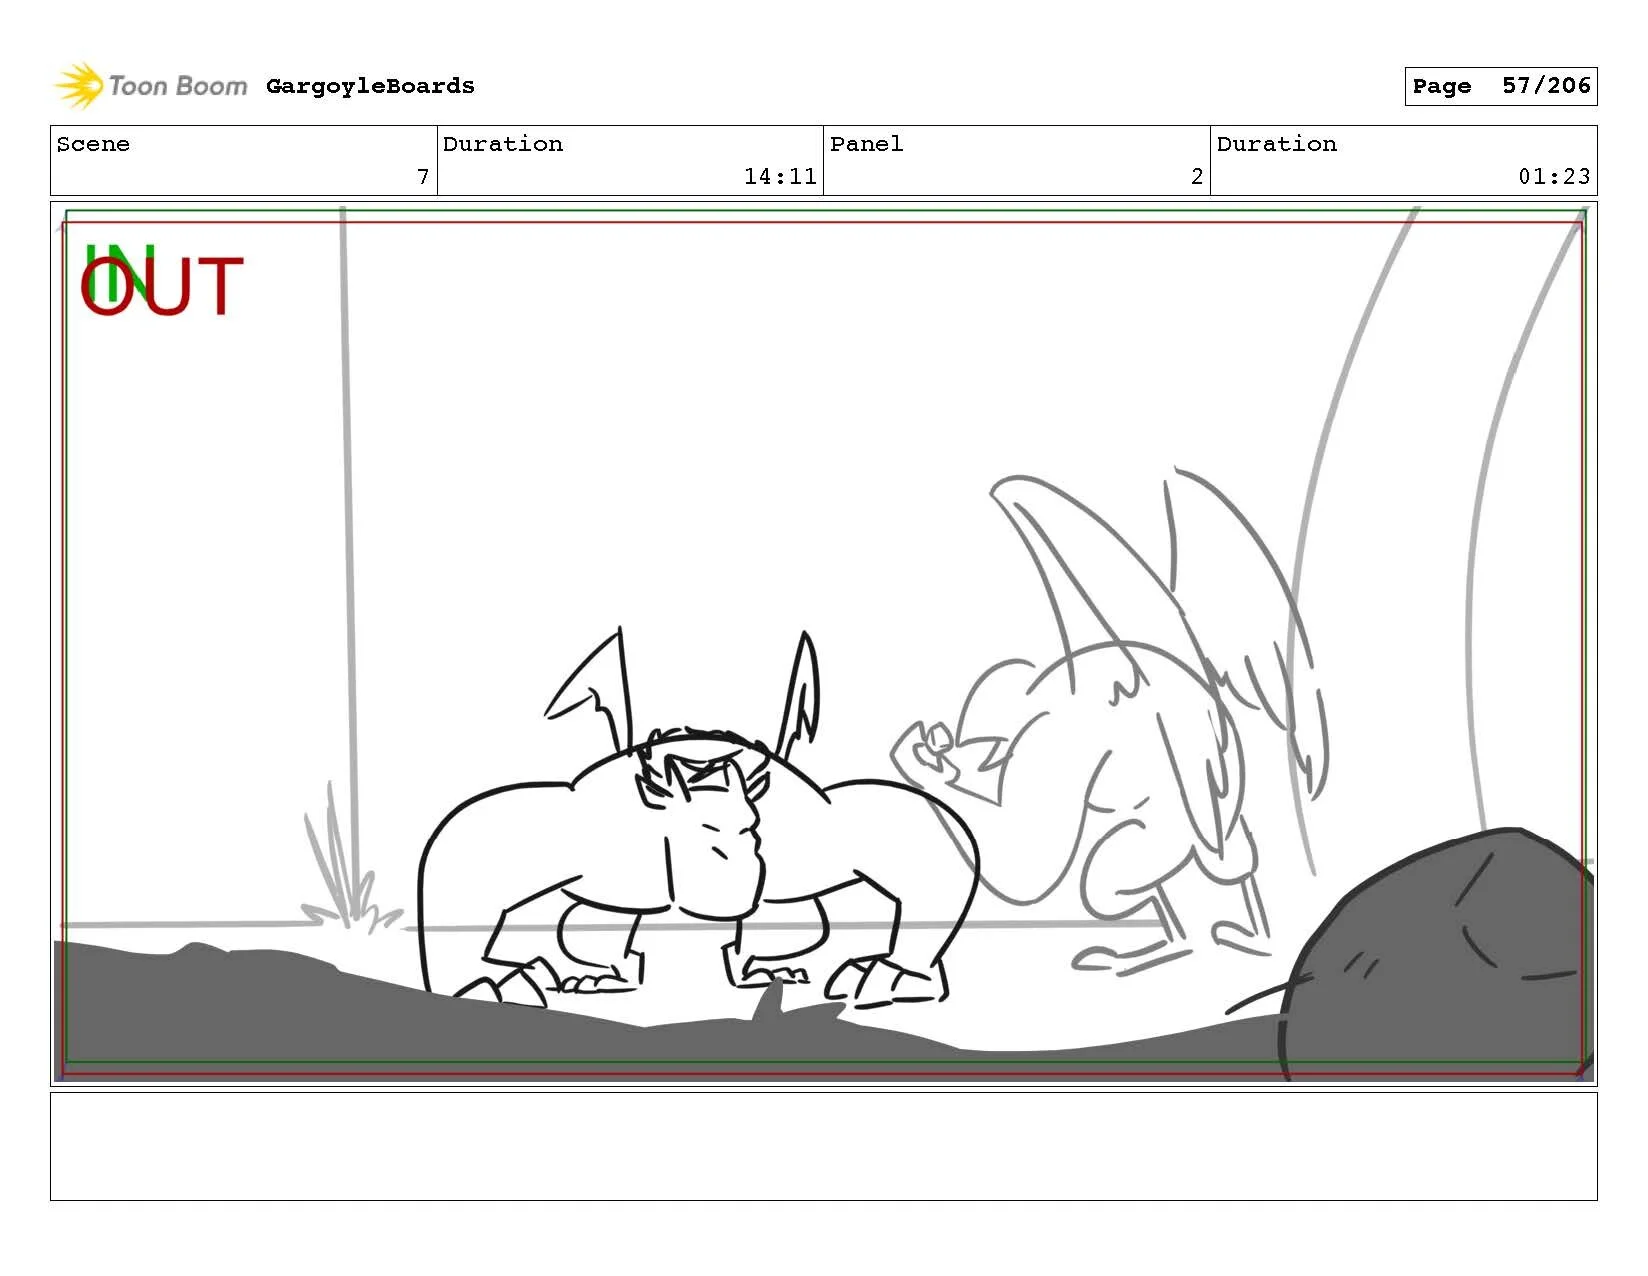Click the panel number 2
Viewport: 1648px width, 1276px height.
pyautogui.click(x=1197, y=177)
